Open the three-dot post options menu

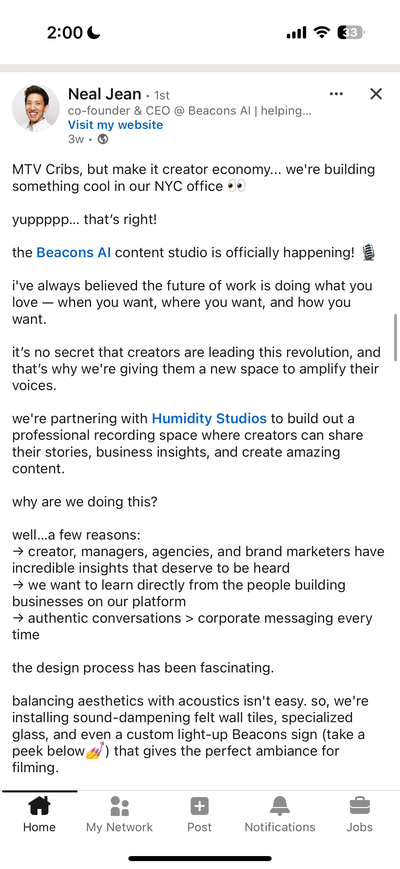336,94
